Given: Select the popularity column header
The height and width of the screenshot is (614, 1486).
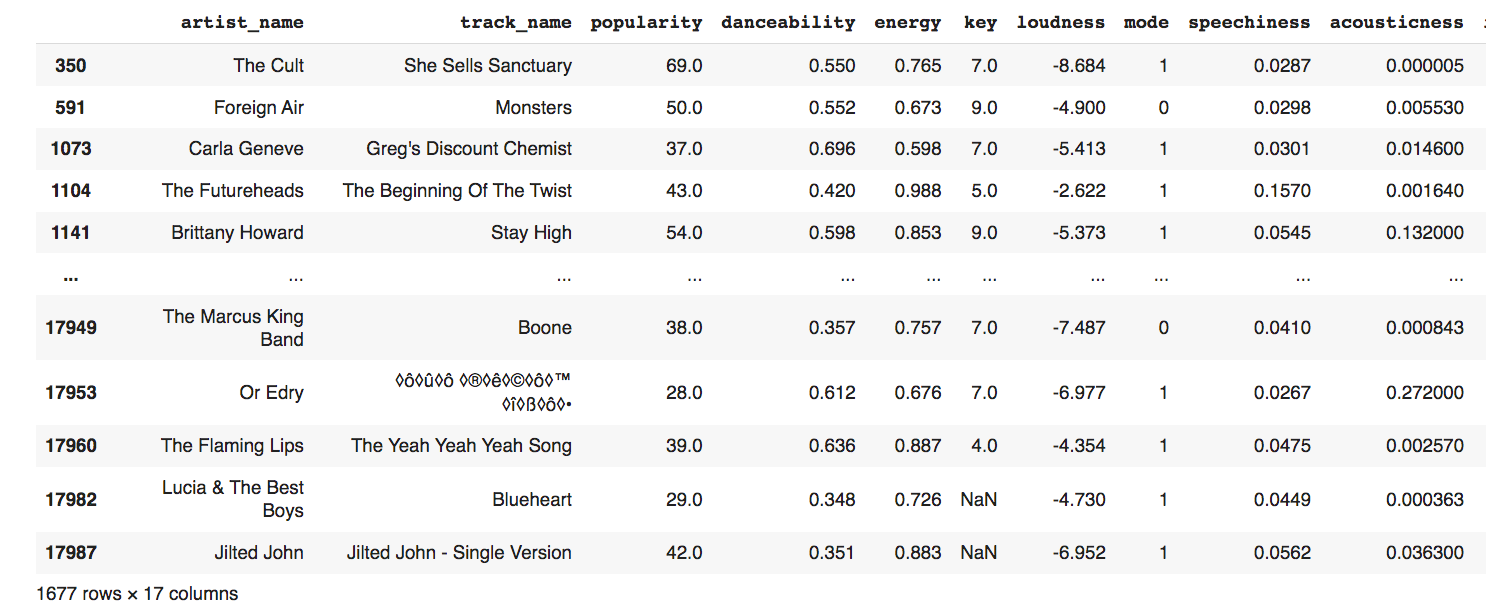Looking at the screenshot, I should 646,22.
